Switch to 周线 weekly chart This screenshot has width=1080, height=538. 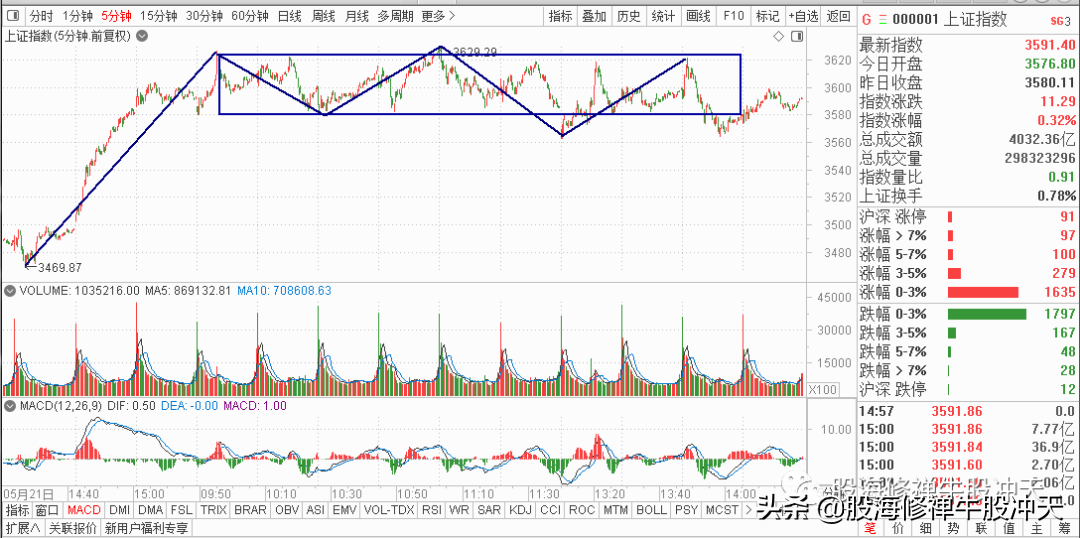point(323,16)
